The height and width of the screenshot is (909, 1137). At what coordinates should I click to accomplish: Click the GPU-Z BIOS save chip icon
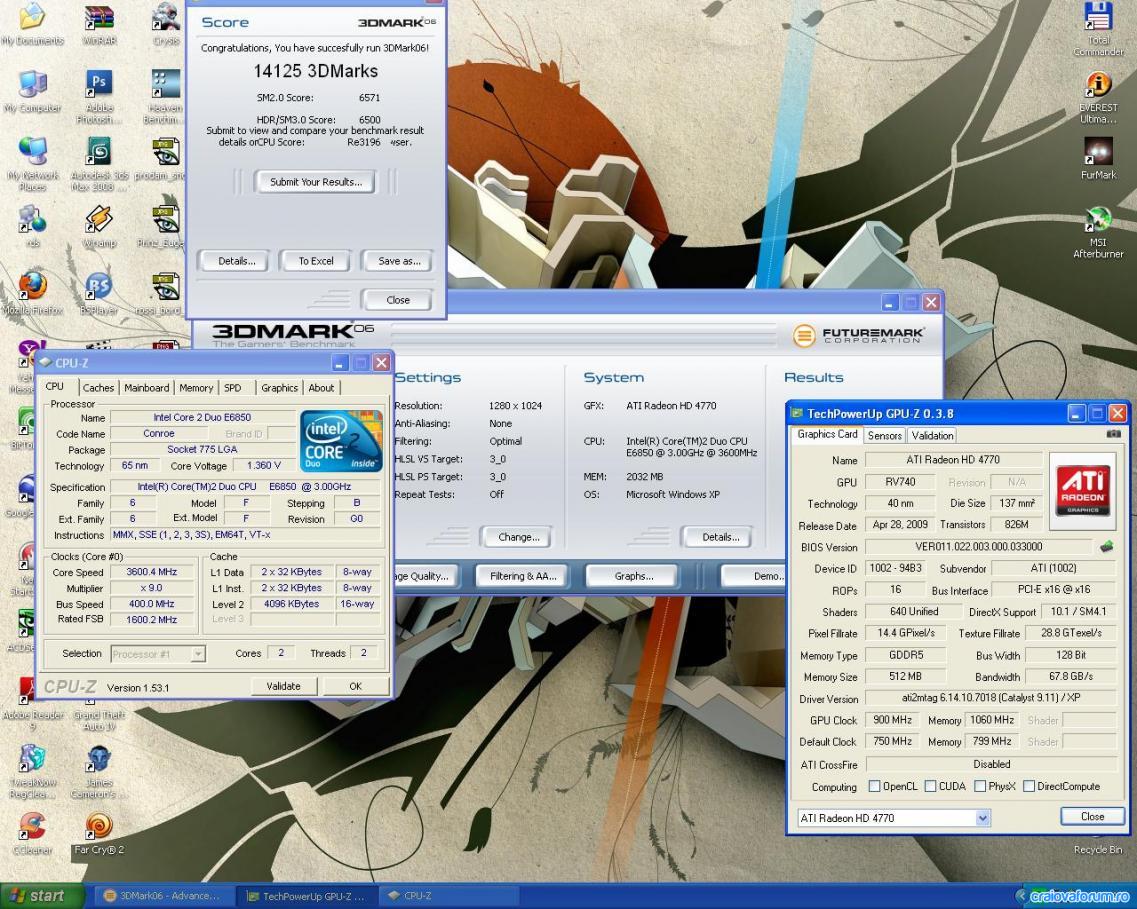pyautogui.click(x=1107, y=547)
